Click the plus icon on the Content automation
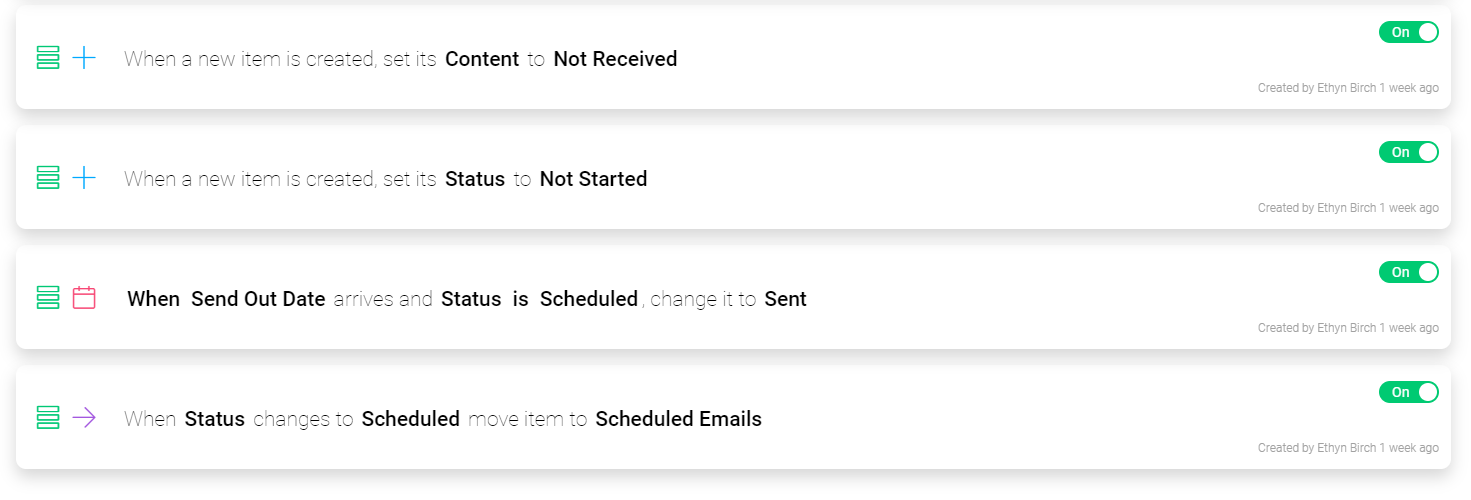The image size is (1471, 500). tap(84, 58)
